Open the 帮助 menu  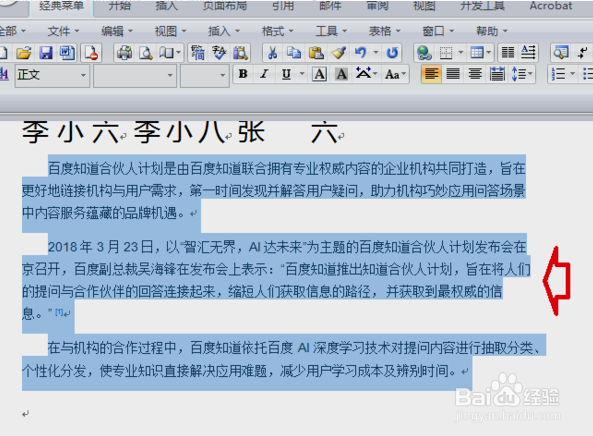pyautogui.click(x=492, y=31)
